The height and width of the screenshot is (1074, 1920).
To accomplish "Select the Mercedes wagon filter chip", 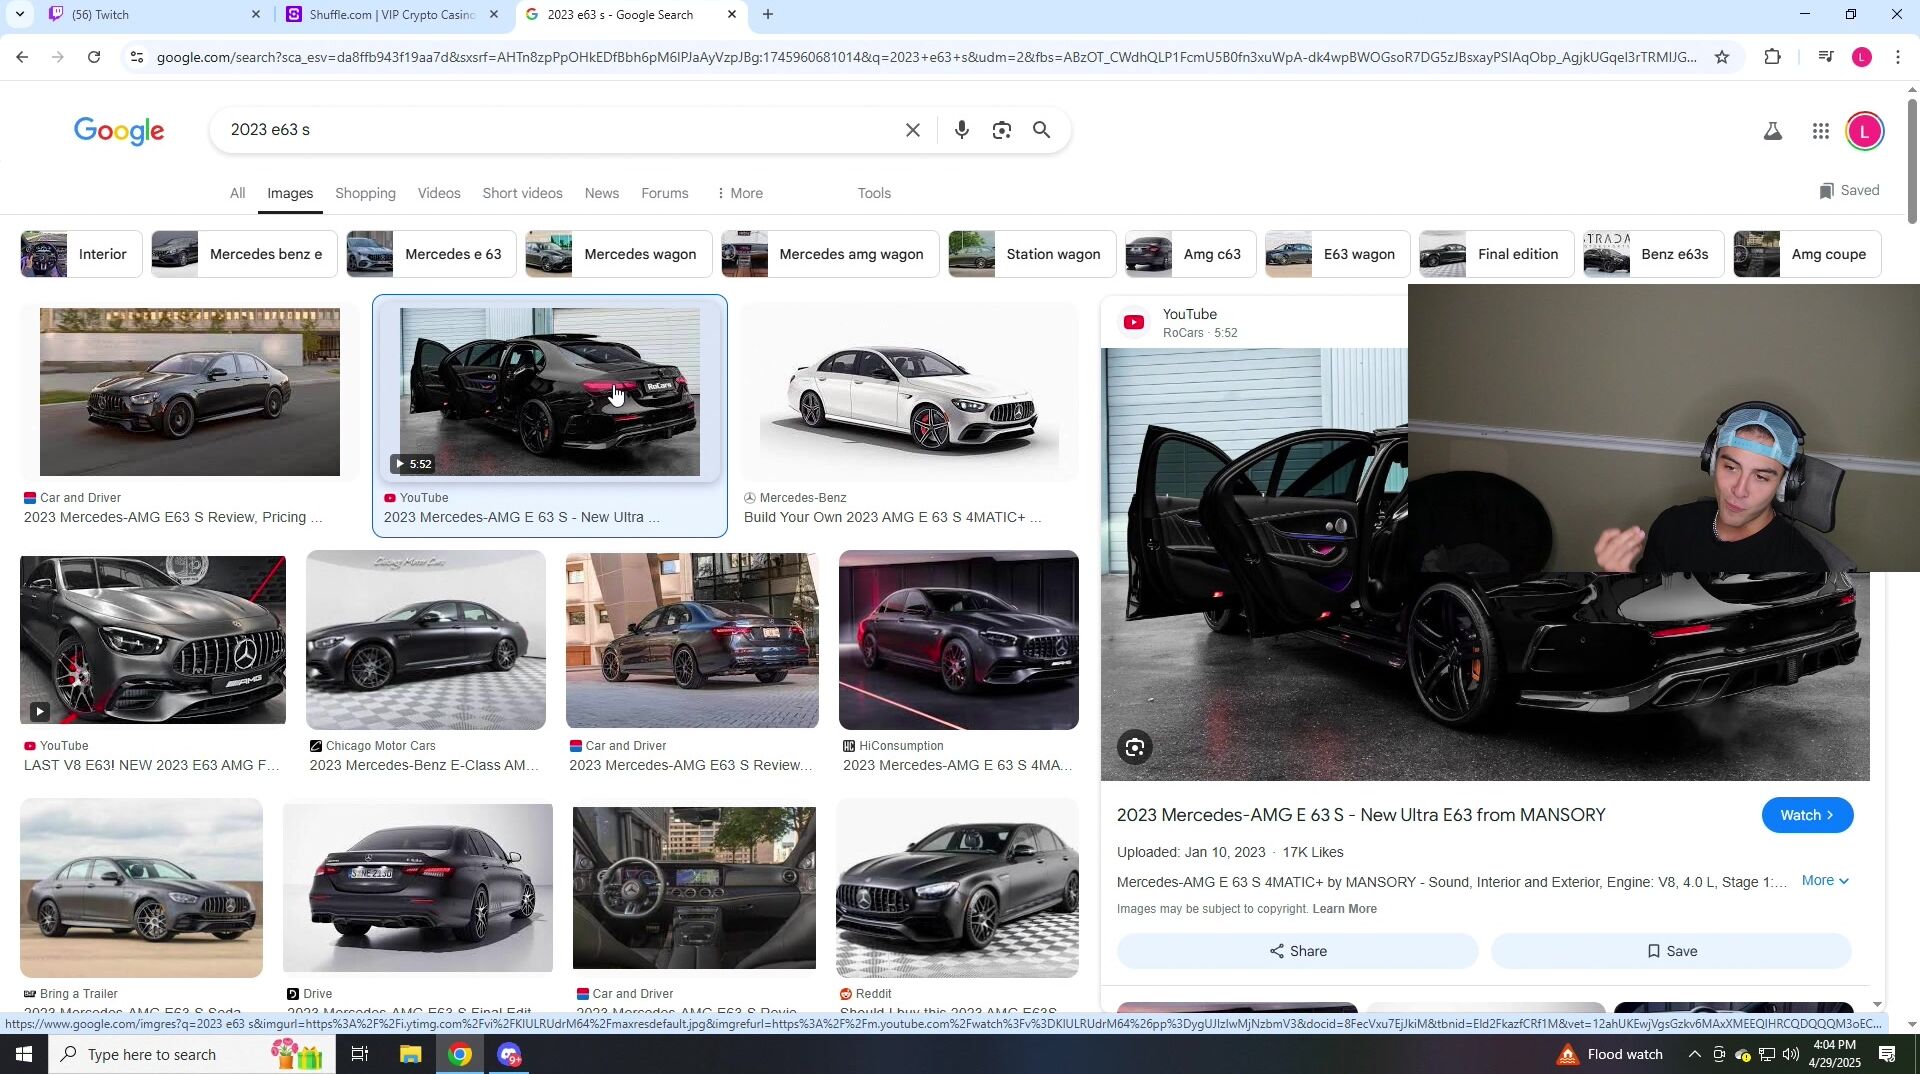I will (619, 254).
